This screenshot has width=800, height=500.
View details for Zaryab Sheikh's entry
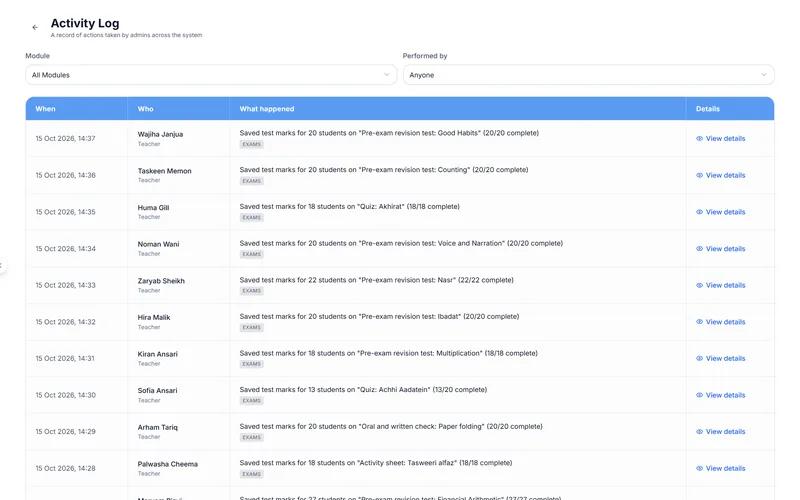tap(720, 285)
